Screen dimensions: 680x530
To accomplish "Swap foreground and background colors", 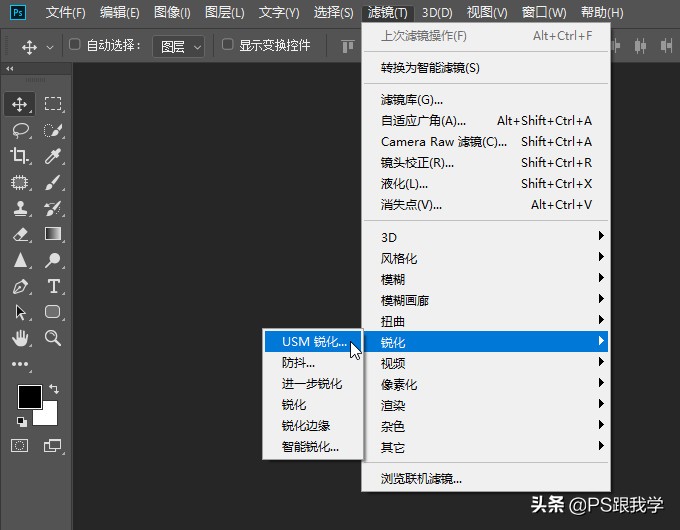I will click(54, 389).
